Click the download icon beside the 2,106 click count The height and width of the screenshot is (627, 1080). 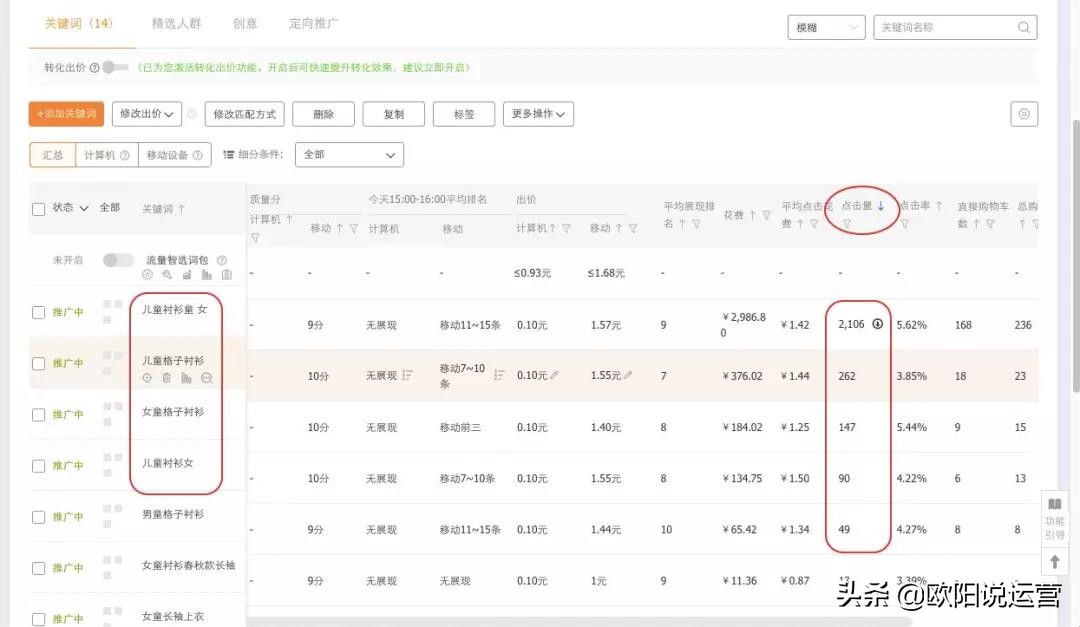(x=877, y=324)
